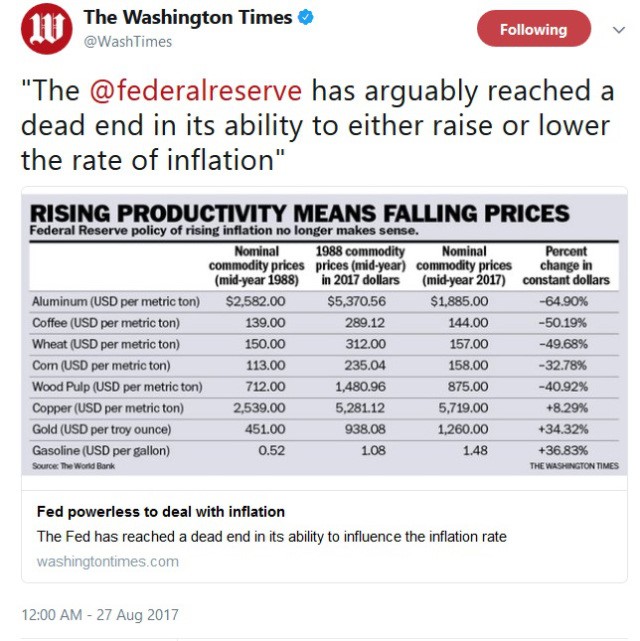The width and height of the screenshot is (640, 641).
Task: Open the Fed powerless to deal with inflation headline
Action: pos(161,512)
